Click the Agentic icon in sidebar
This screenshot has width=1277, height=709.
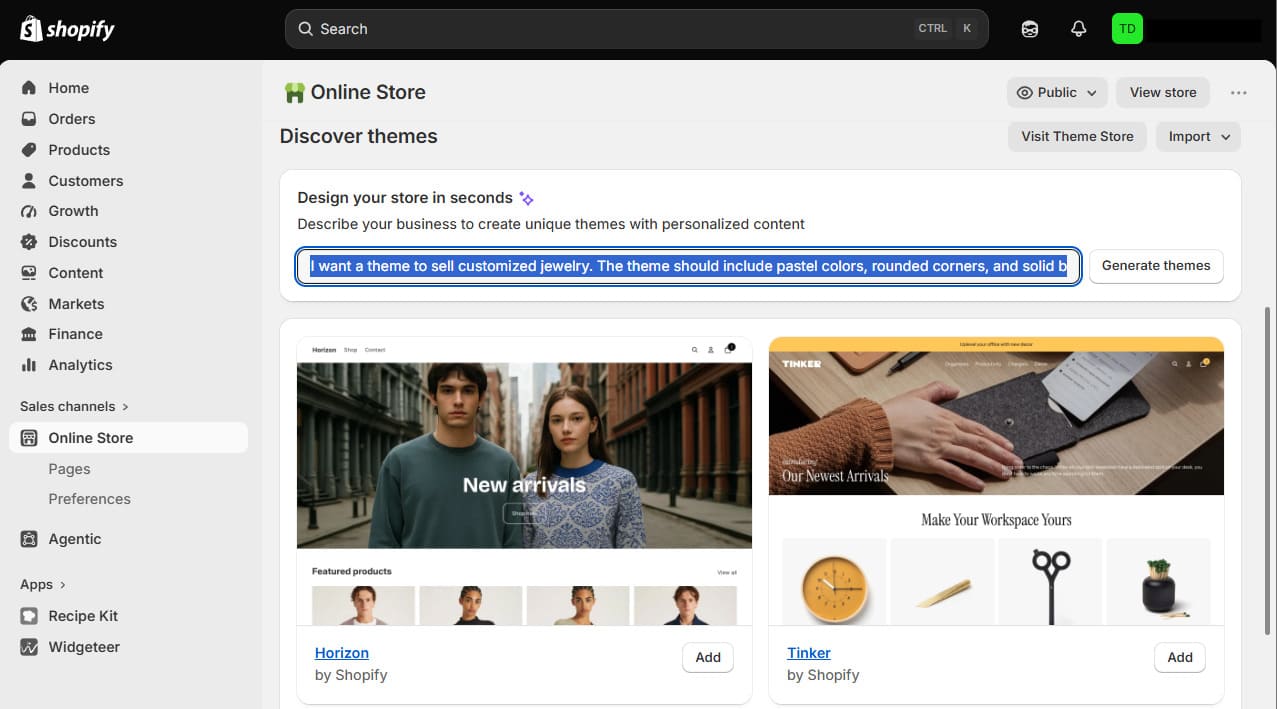[x=29, y=539]
